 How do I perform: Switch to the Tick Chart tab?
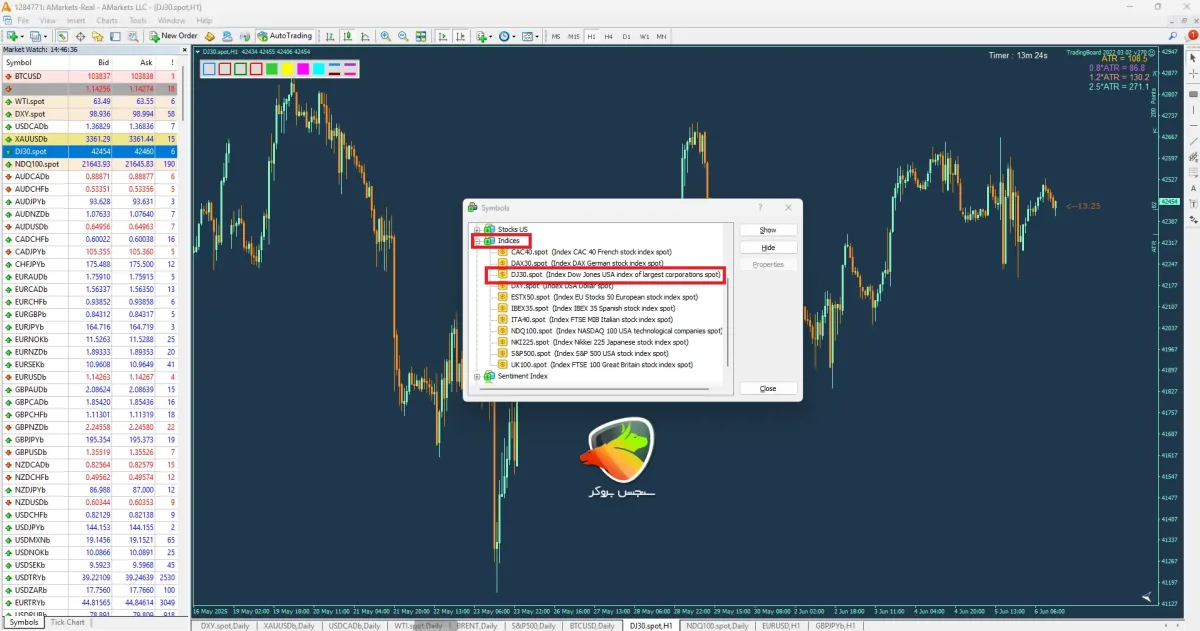click(67, 622)
